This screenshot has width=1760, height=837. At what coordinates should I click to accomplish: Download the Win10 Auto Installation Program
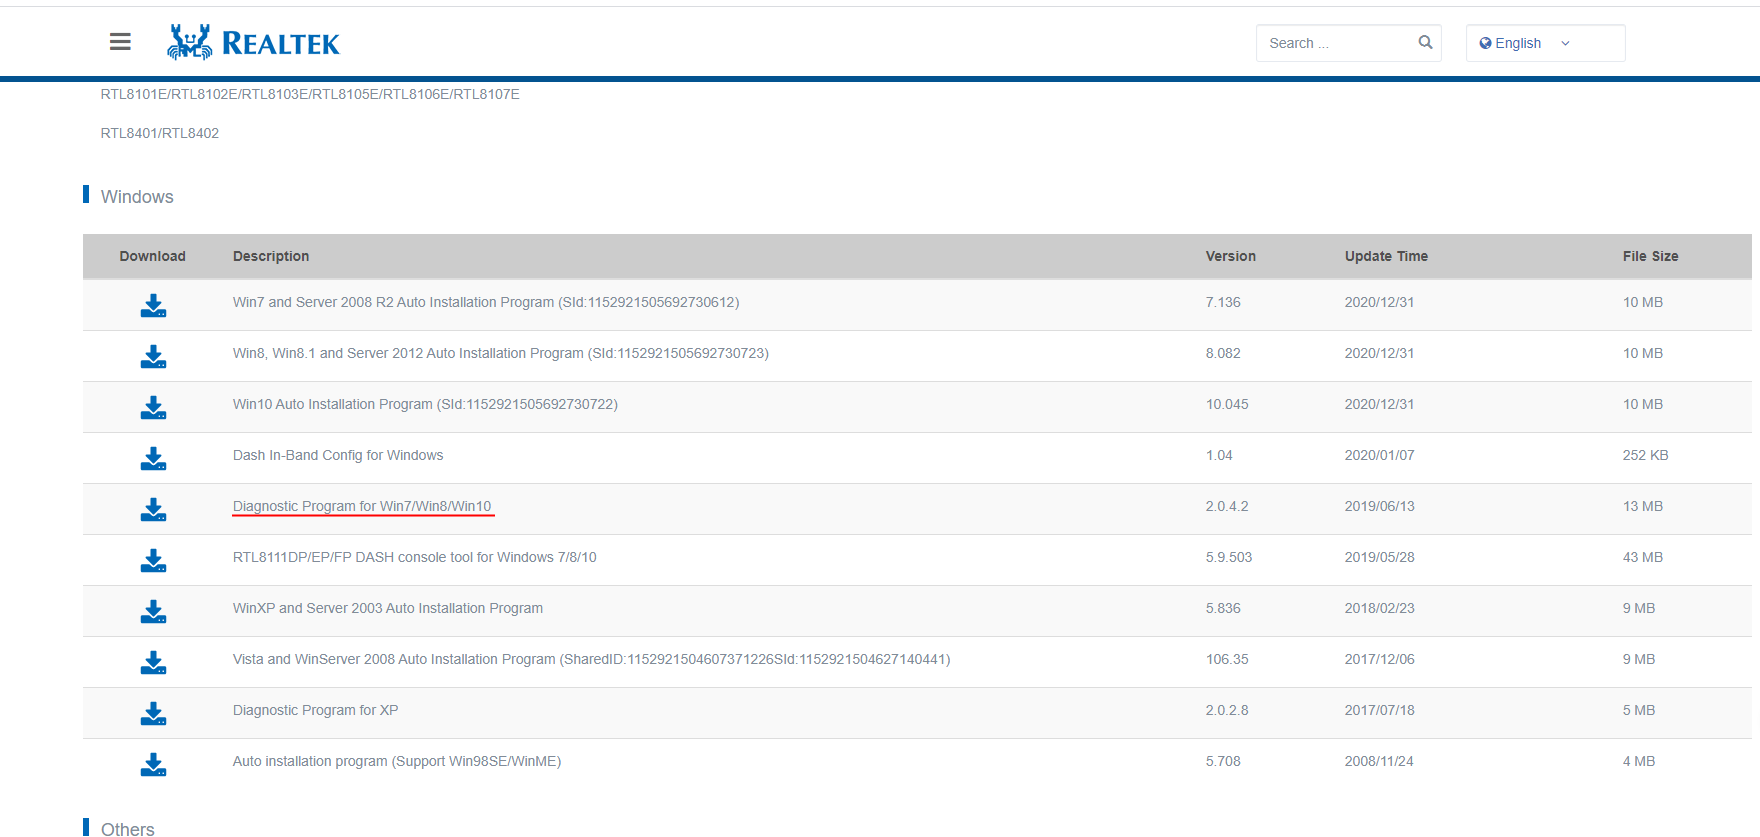(153, 407)
